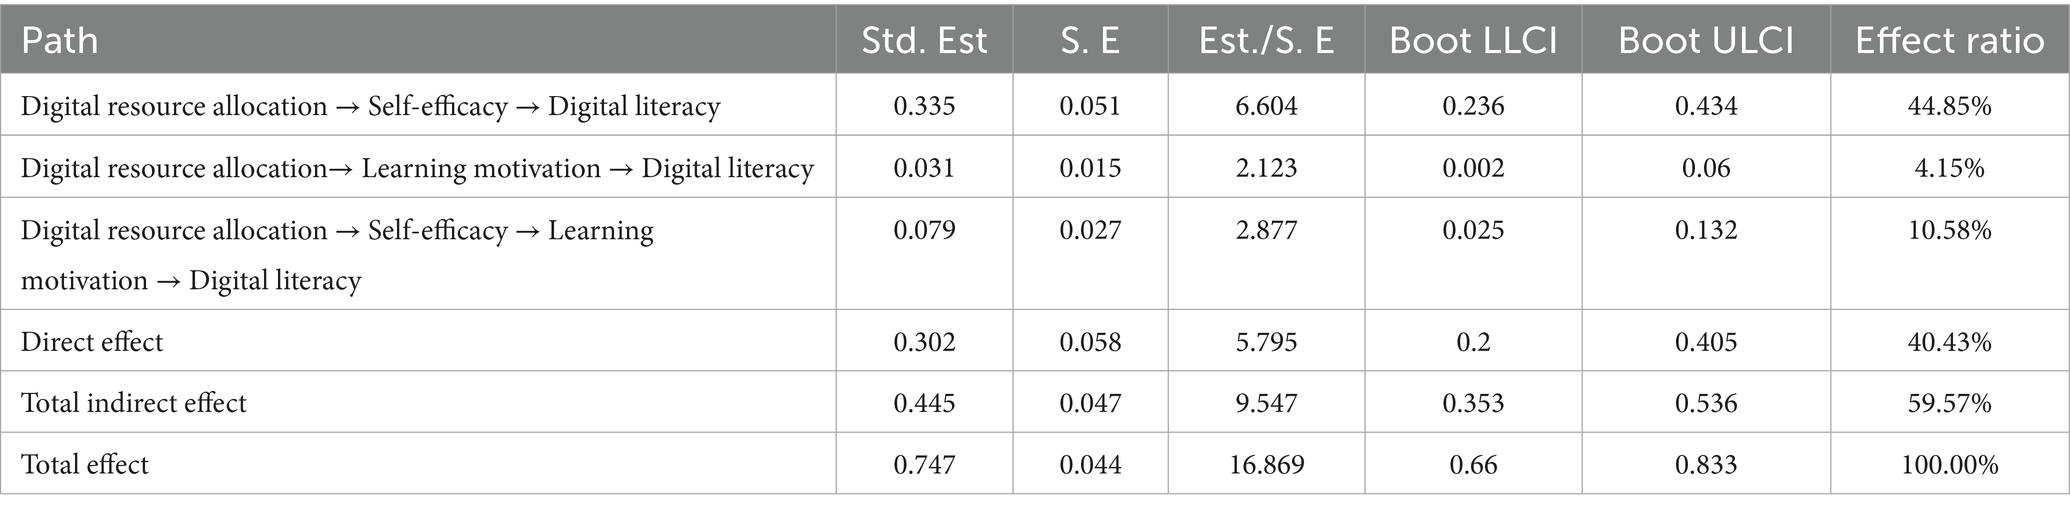2070x512 pixels.
Task: Select the Direct effect row label
Action: tap(92, 342)
